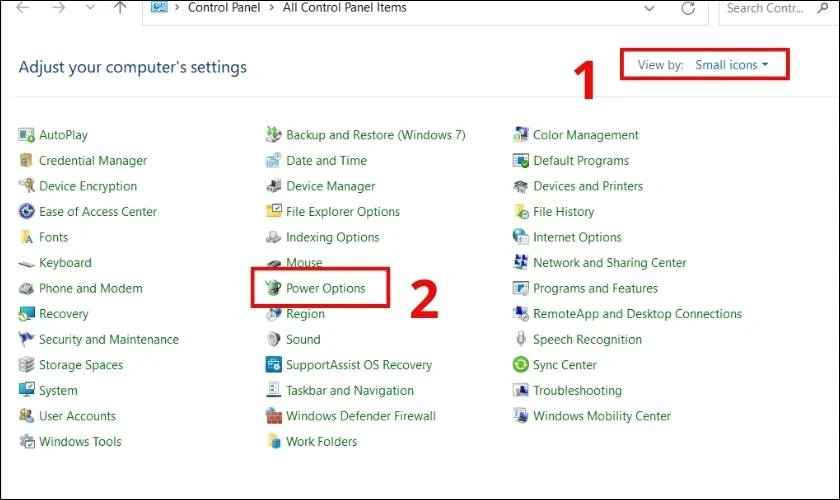Click the SupportAssist OS Recovery icon
This screenshot has height=500, width=840.
pos(274,364)
